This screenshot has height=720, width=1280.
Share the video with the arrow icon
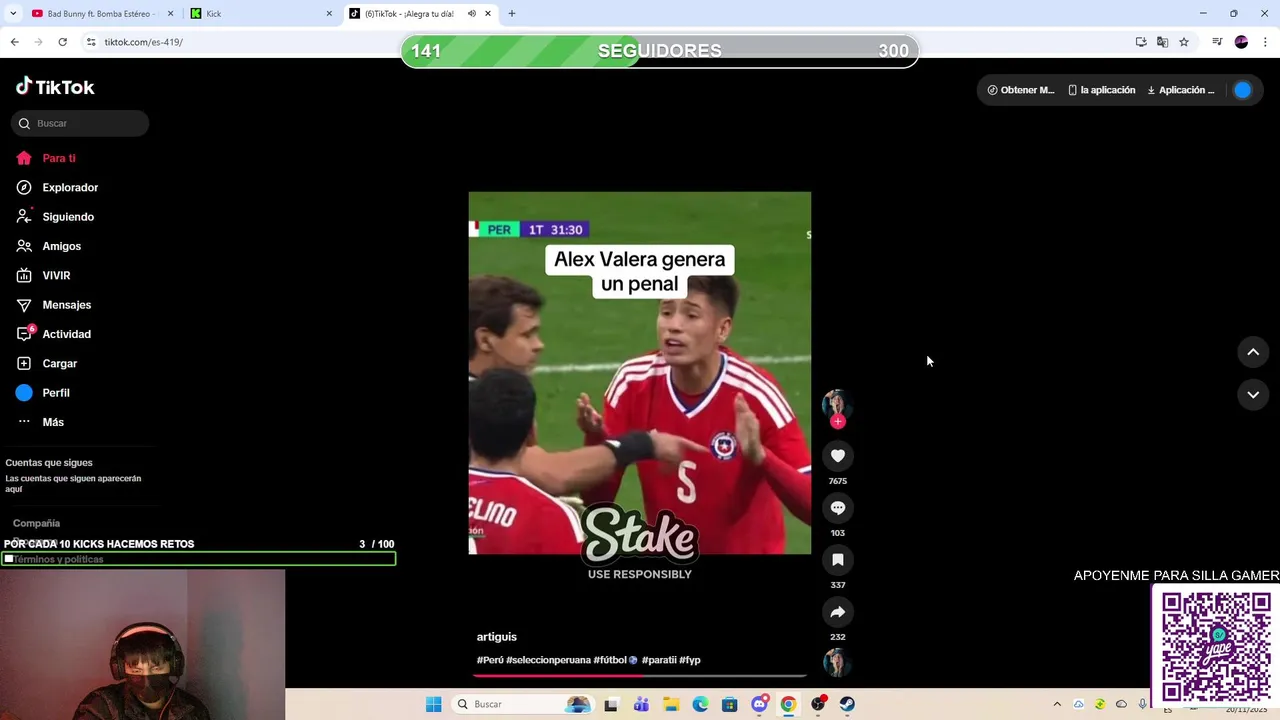pos(838,612)
